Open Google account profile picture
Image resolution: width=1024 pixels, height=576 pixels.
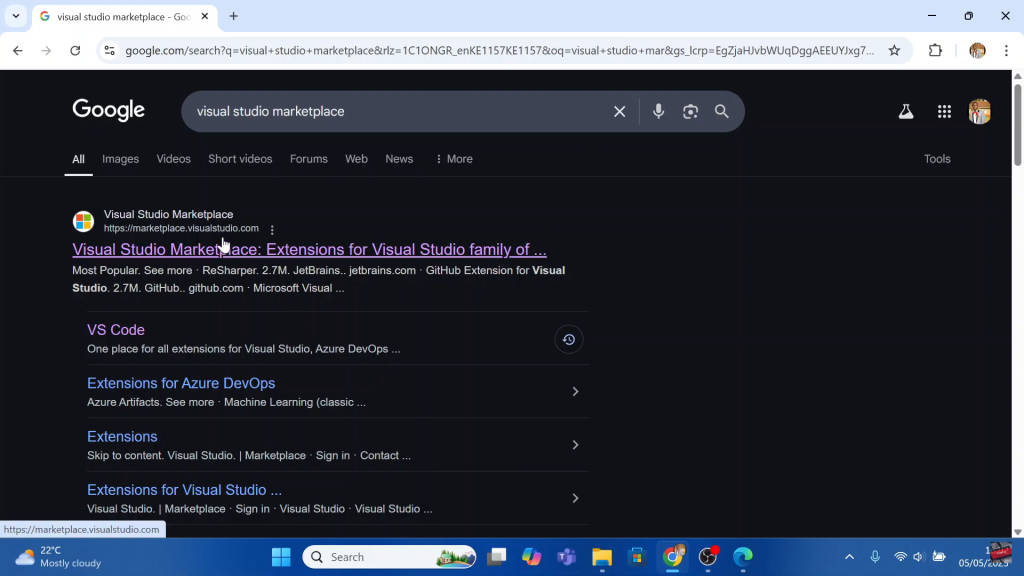pos(980,112)
